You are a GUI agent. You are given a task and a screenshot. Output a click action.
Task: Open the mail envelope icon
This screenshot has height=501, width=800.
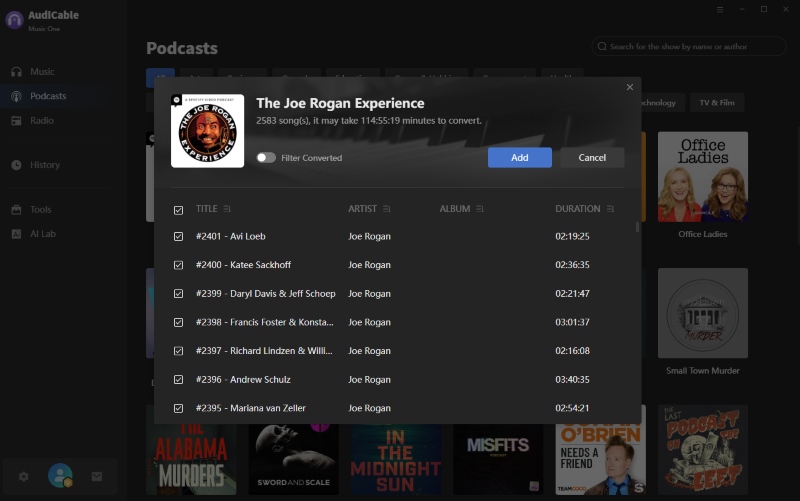pos(96,477)
